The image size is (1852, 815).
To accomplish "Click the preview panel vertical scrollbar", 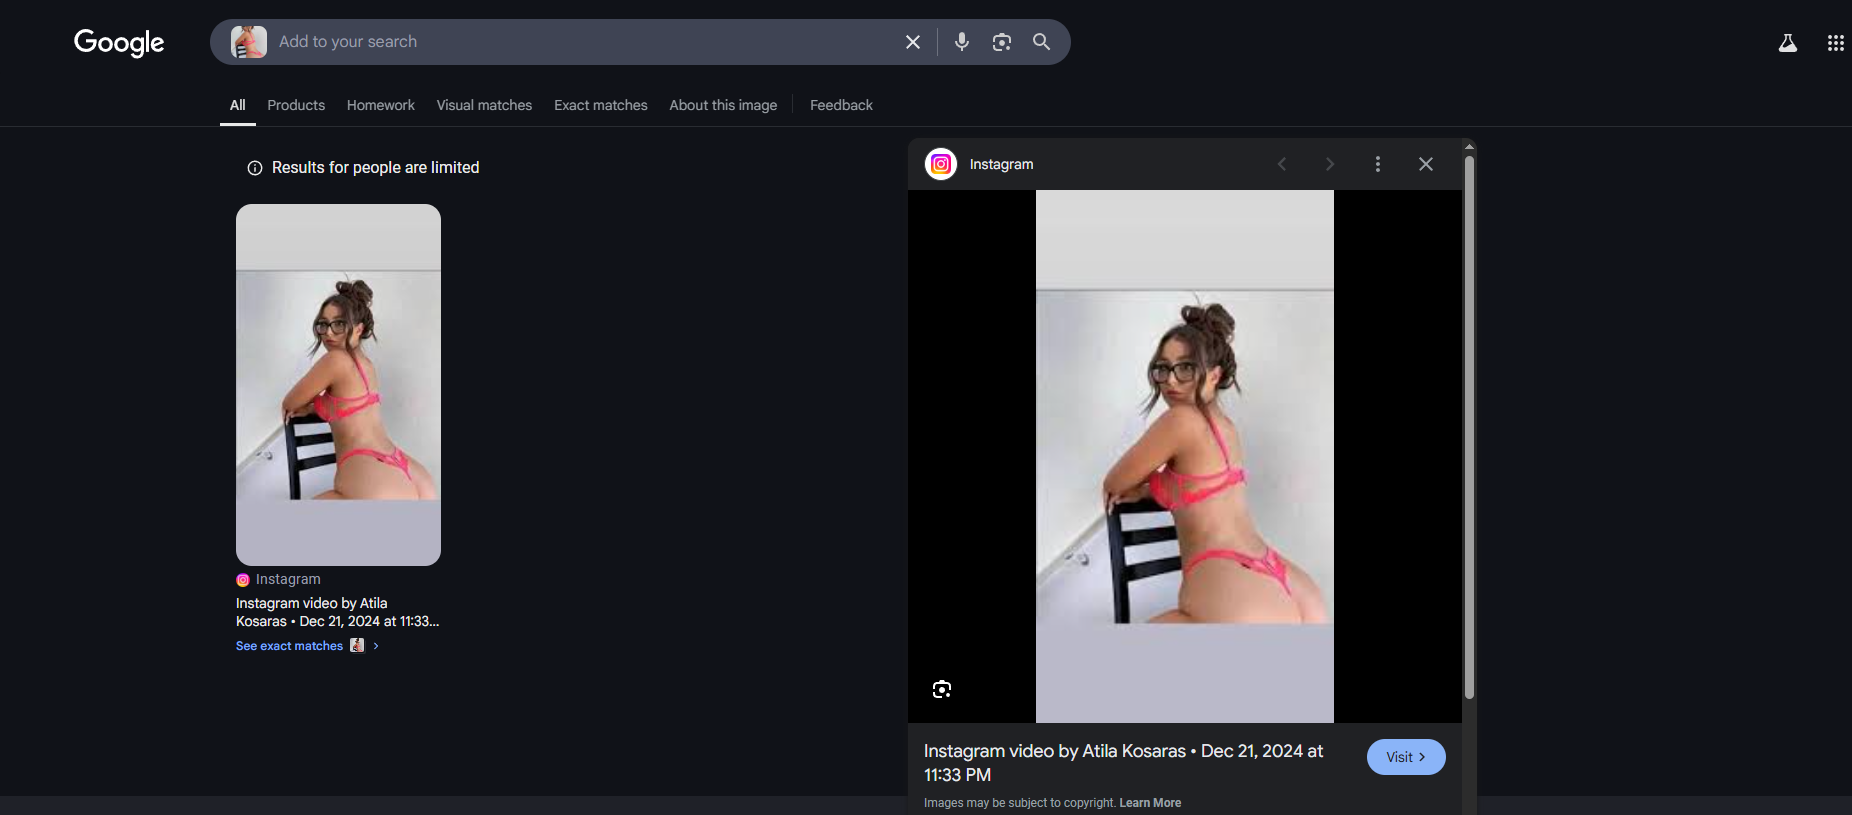I will 1469,427.
